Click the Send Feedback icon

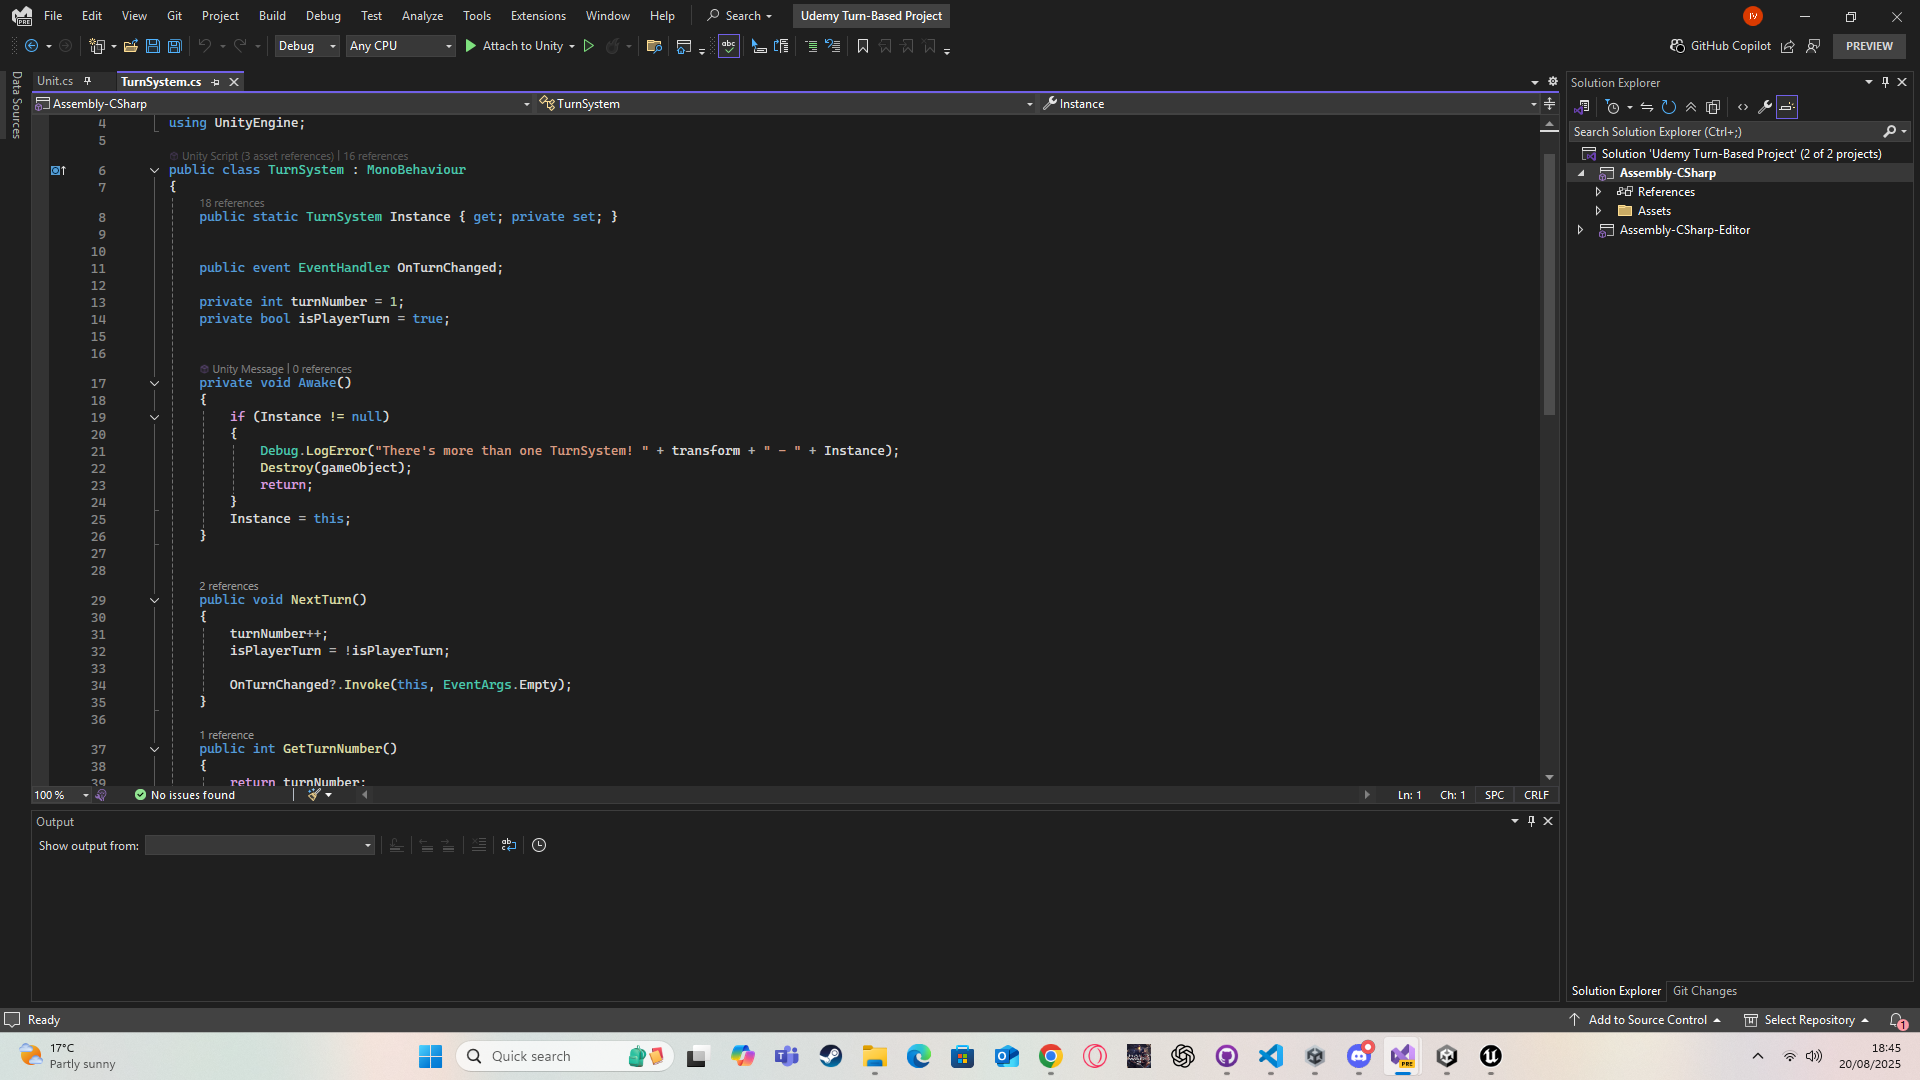pos(1813,46)
